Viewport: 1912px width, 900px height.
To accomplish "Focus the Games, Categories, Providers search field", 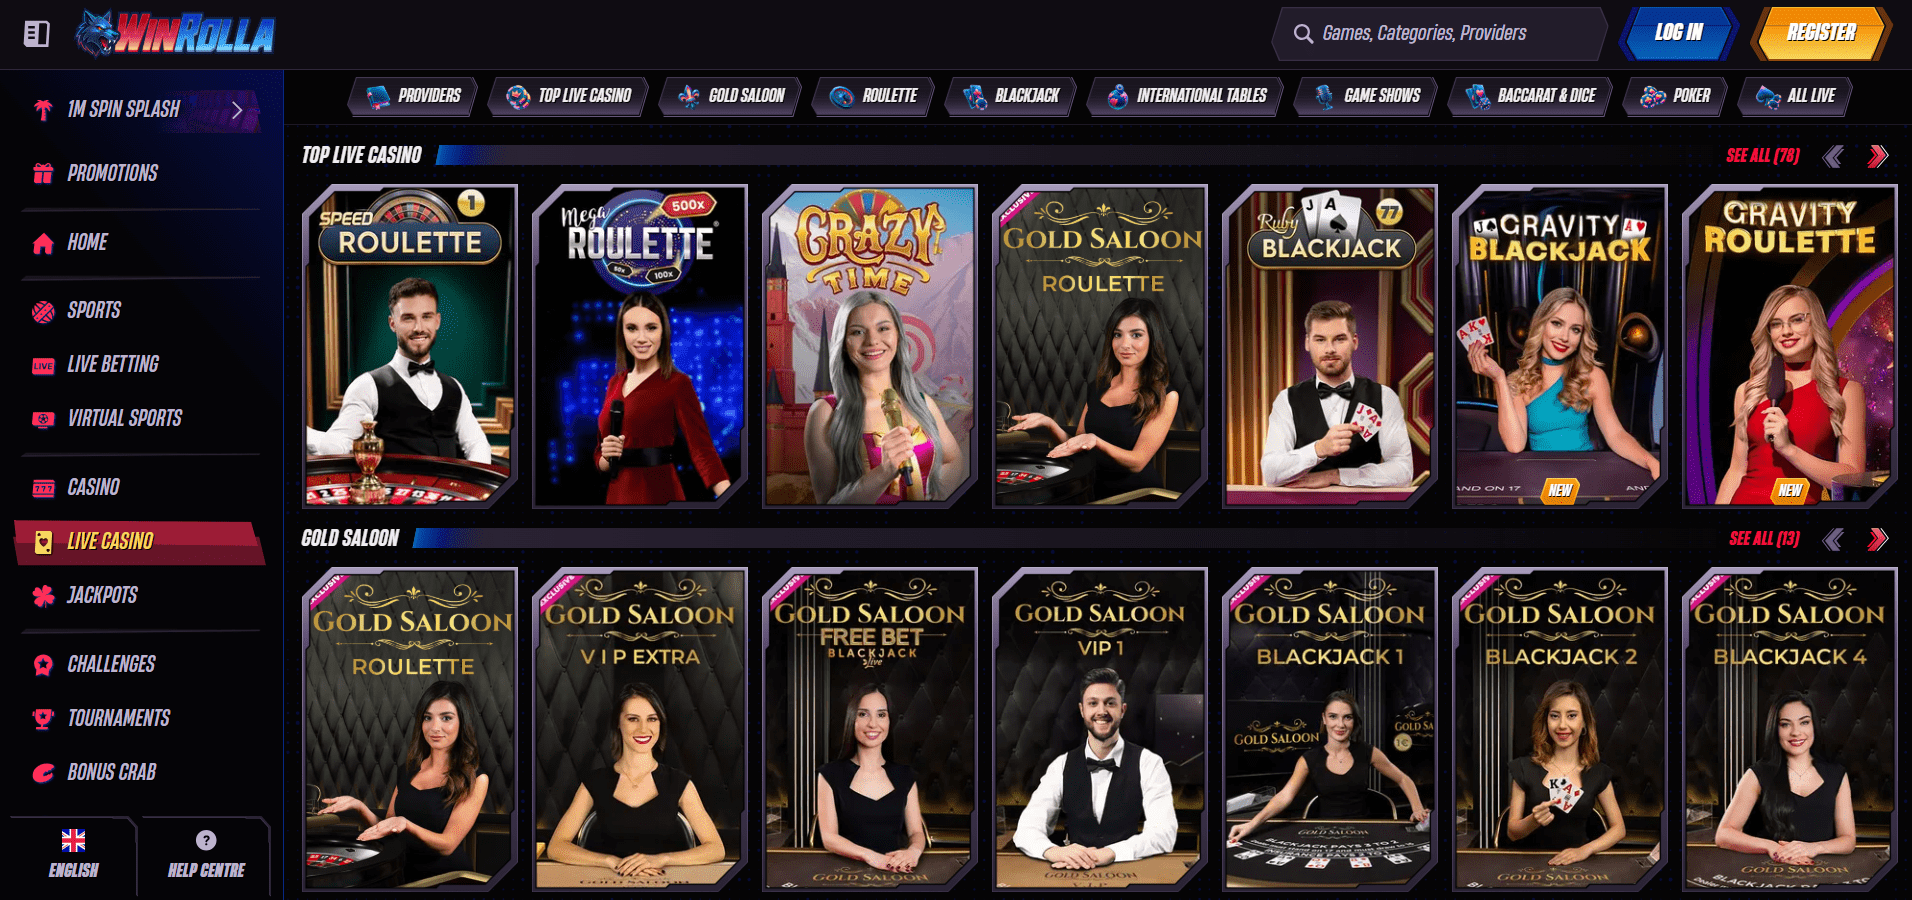I will click(x=1438, y=33).
